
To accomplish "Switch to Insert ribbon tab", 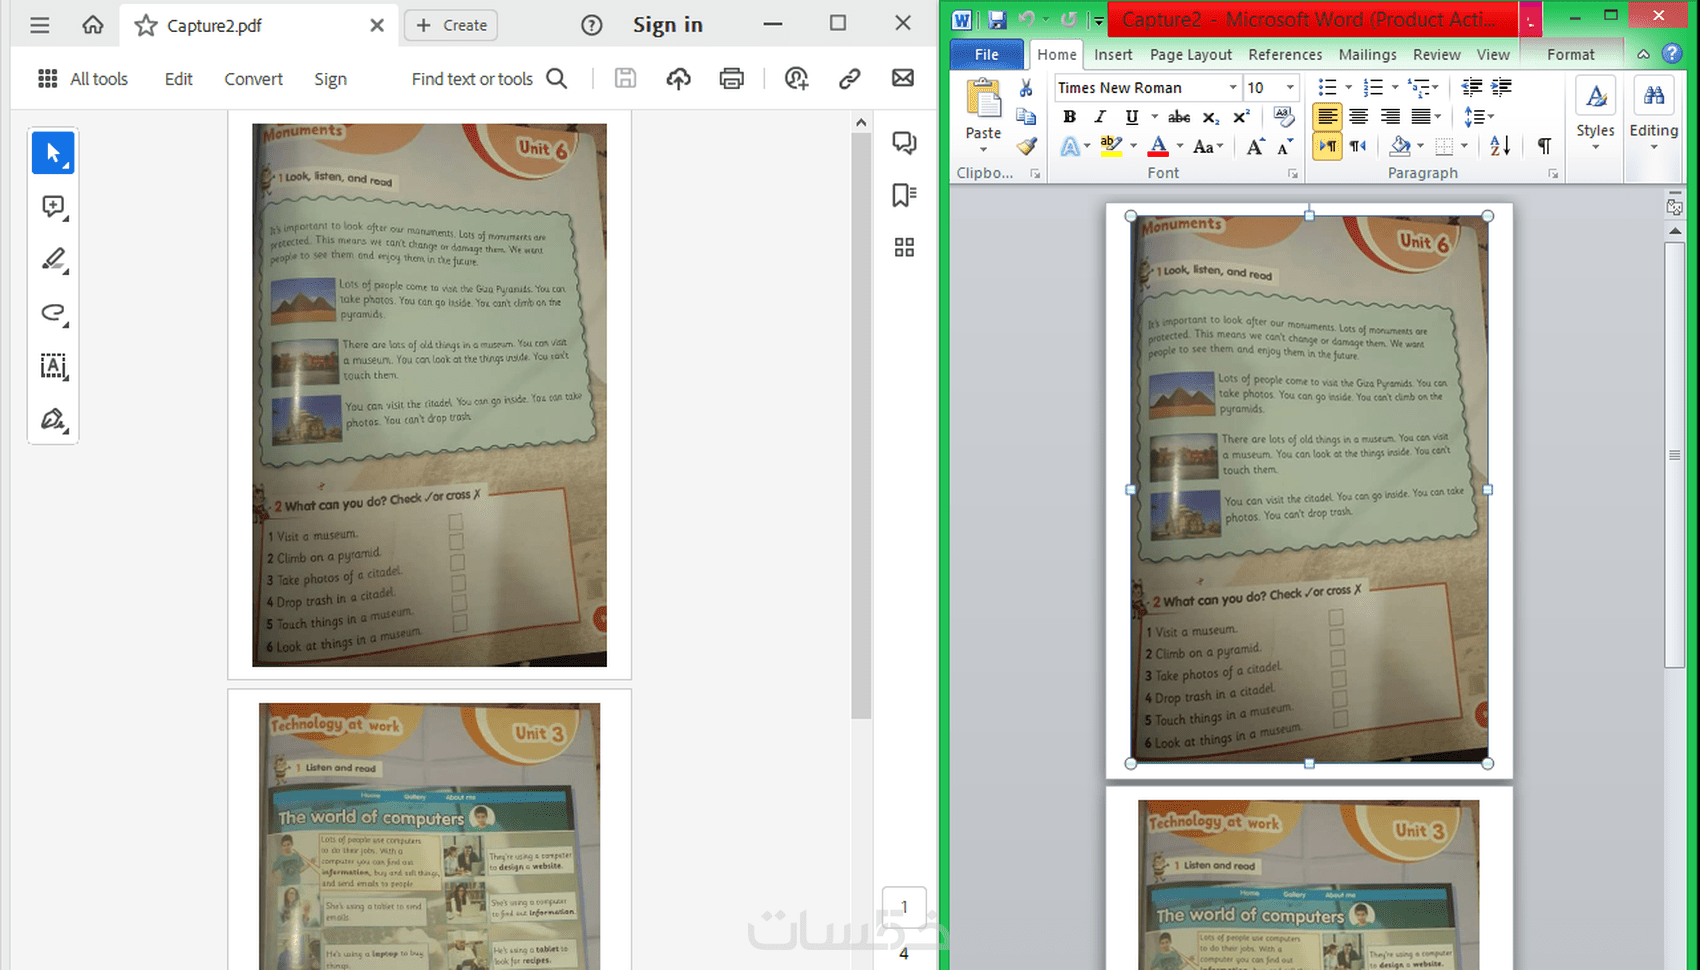I will (1113, 54).
